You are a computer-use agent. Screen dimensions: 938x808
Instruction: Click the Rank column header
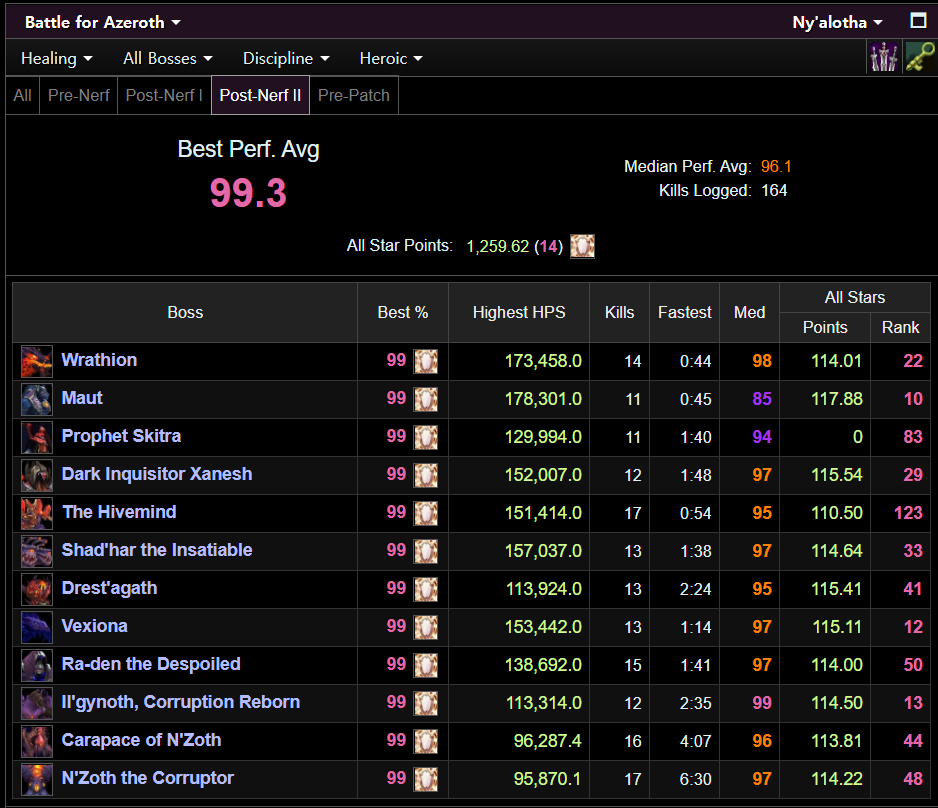point(900,327)
